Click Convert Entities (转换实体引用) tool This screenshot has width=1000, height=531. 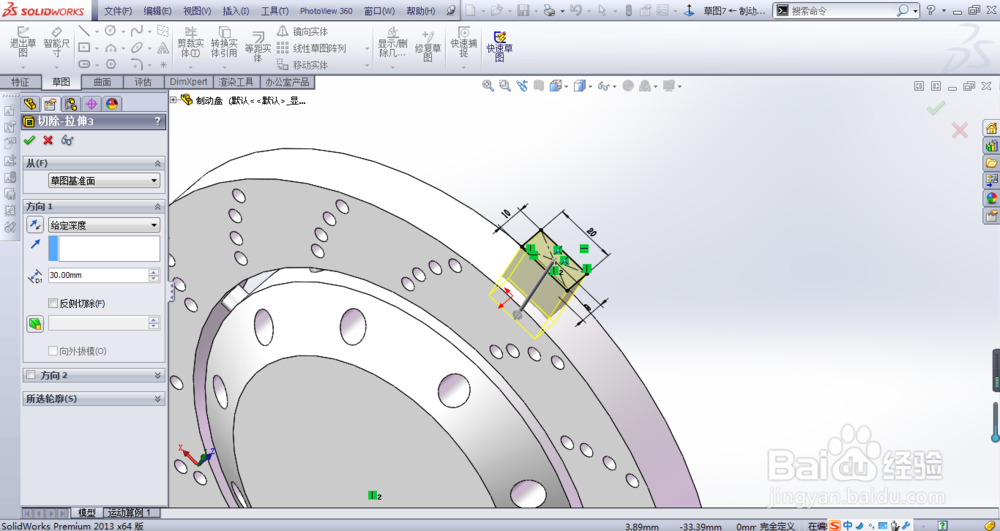[x=224, y=43]
